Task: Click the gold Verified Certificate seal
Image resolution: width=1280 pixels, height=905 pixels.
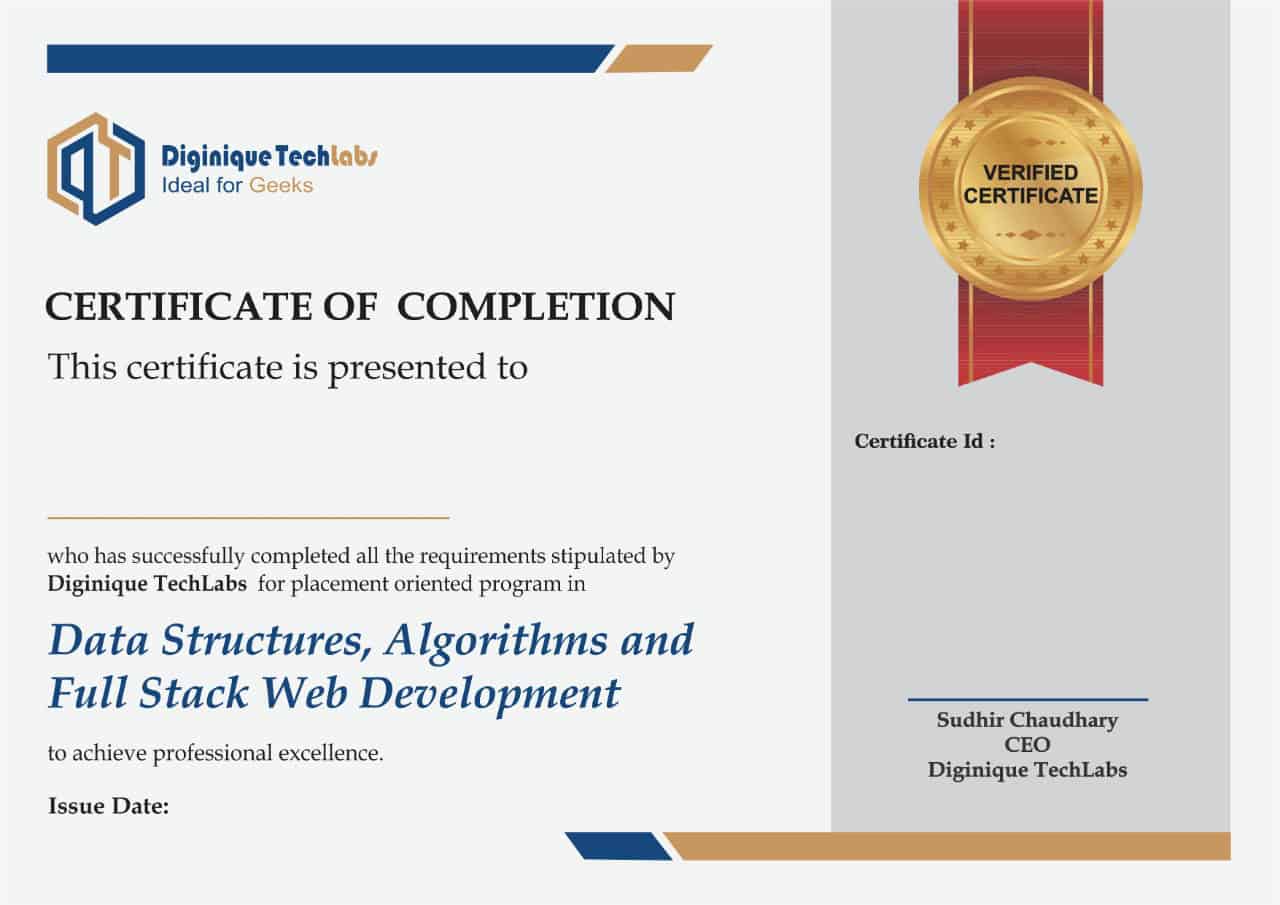Action: tap(1030, 188)
